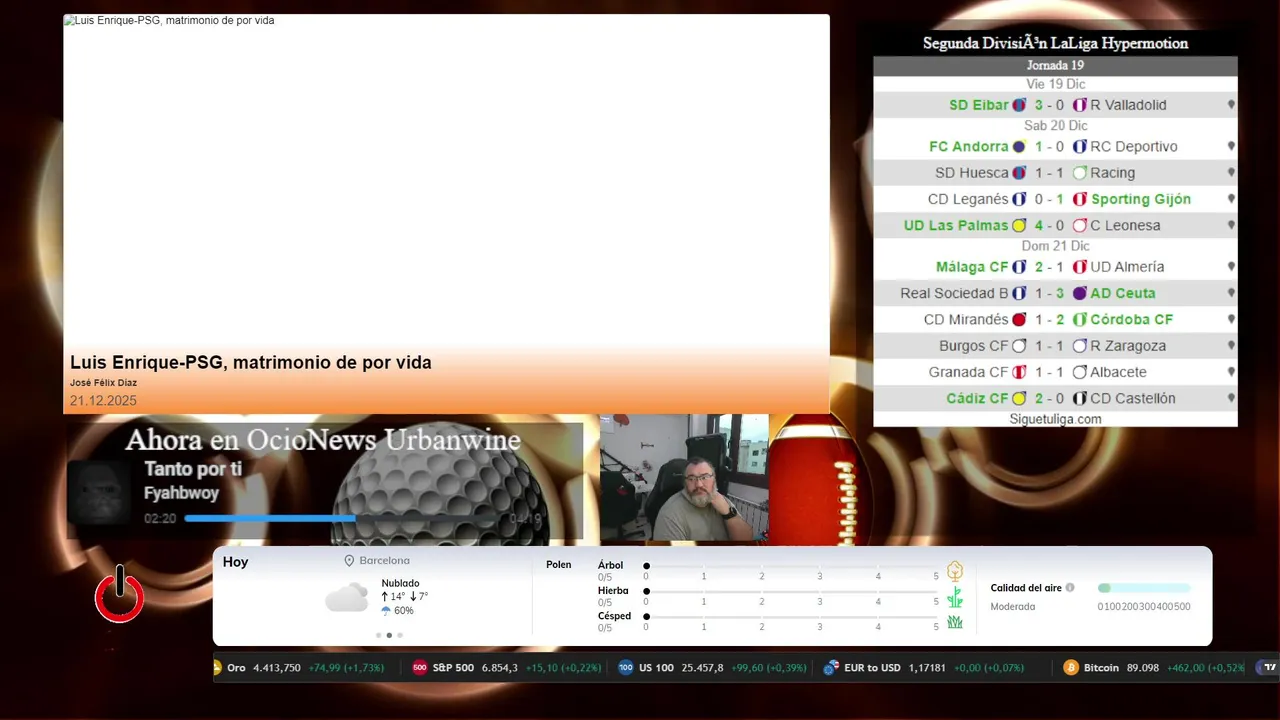This screenshot has height=720, width=1280.
Task: Click the Hoy weather heading
Action: (x=236, y=562)
